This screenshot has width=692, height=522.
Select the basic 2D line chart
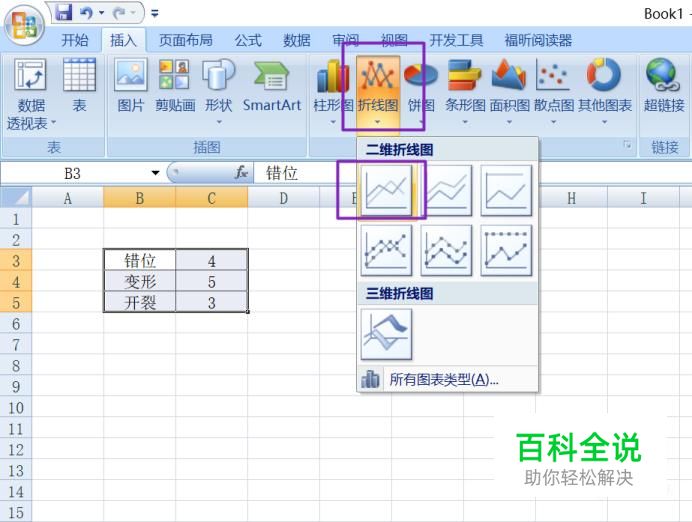[x=386, y=190]
